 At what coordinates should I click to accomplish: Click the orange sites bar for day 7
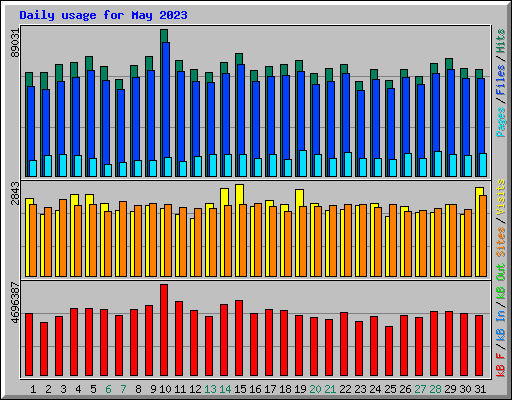click(x=123, y=239)
